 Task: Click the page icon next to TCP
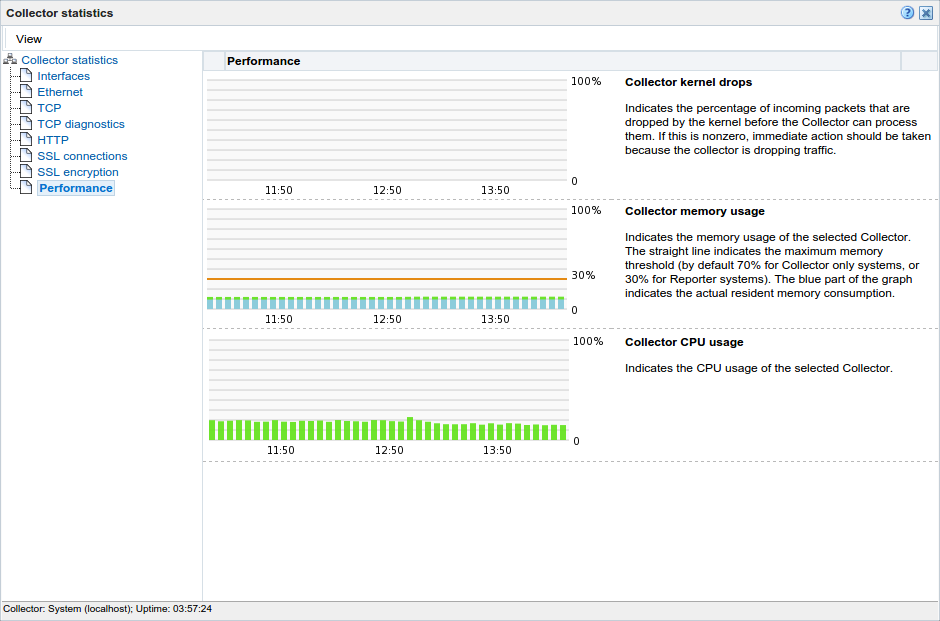(x=26, y=107)
